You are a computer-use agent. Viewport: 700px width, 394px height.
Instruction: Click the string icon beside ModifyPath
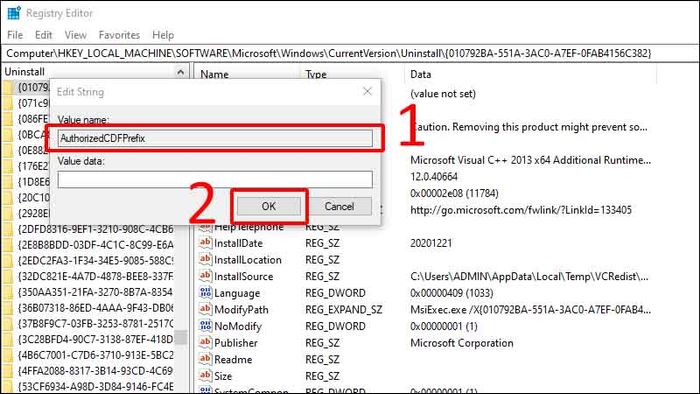[205, 309]
